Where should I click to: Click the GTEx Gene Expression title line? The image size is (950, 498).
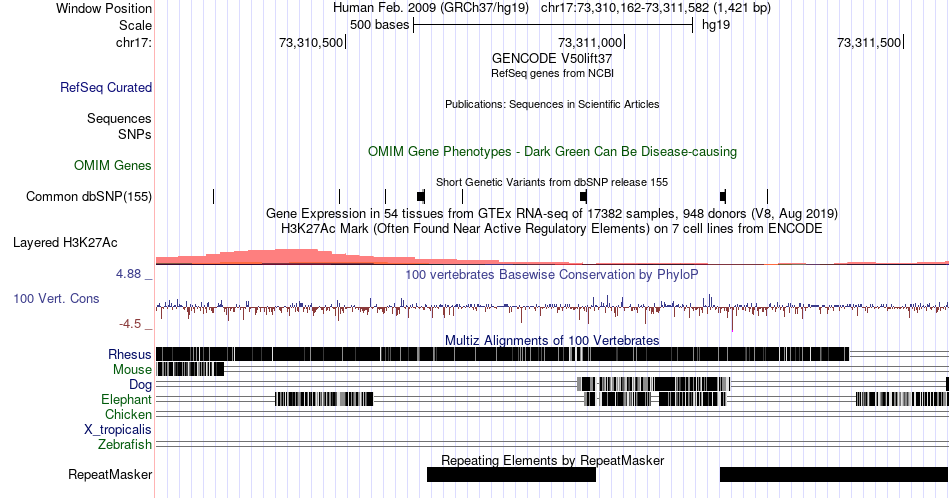[552, 213]
